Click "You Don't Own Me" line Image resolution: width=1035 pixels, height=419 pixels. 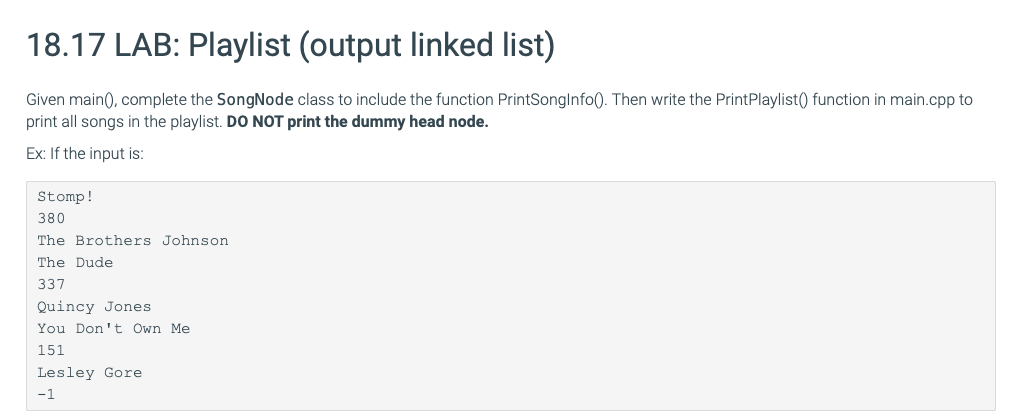[x=114, y=329]
